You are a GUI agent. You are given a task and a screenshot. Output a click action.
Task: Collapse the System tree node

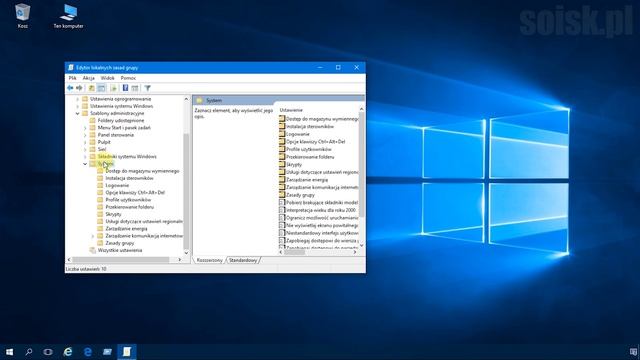(x=85, y=164)
